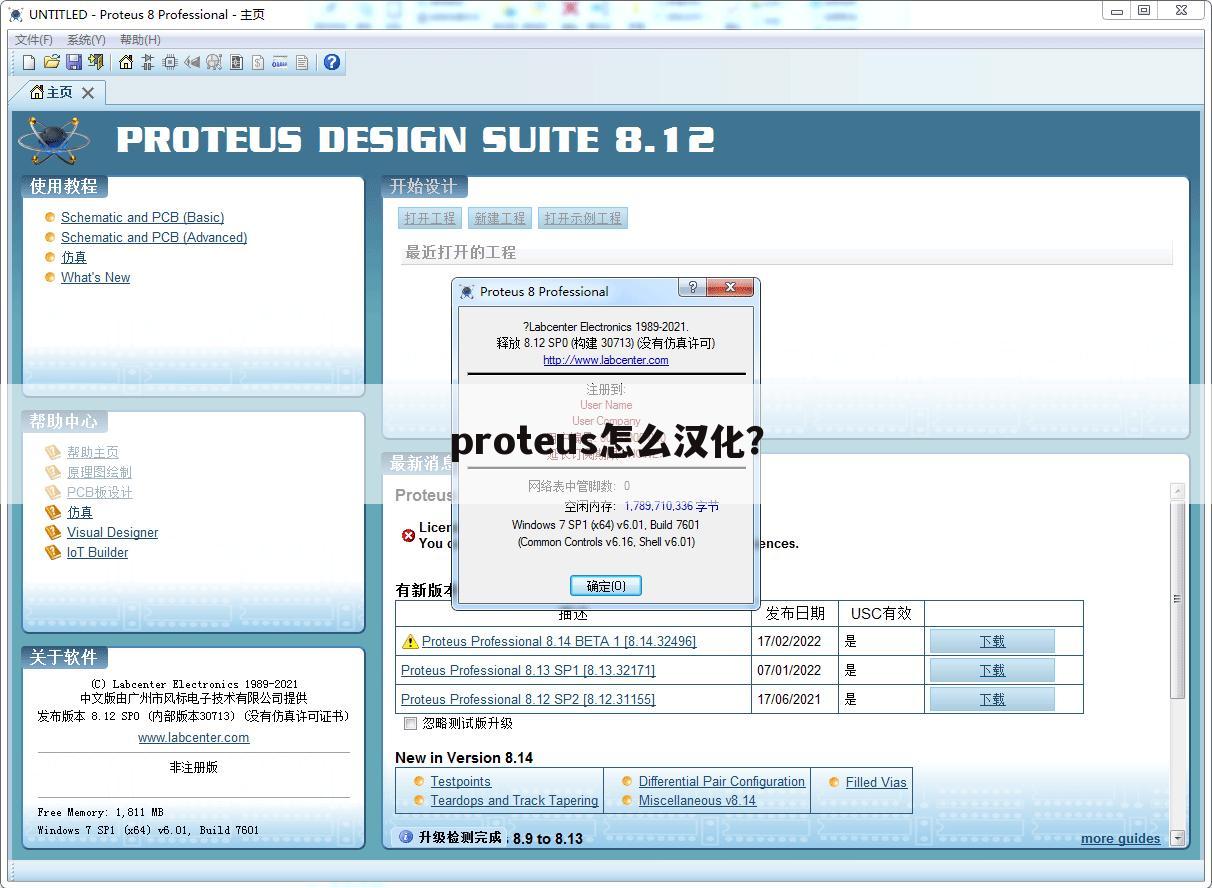Click the red license error icon
Screen dimensions: 1212x888
[x=408, y=535]
